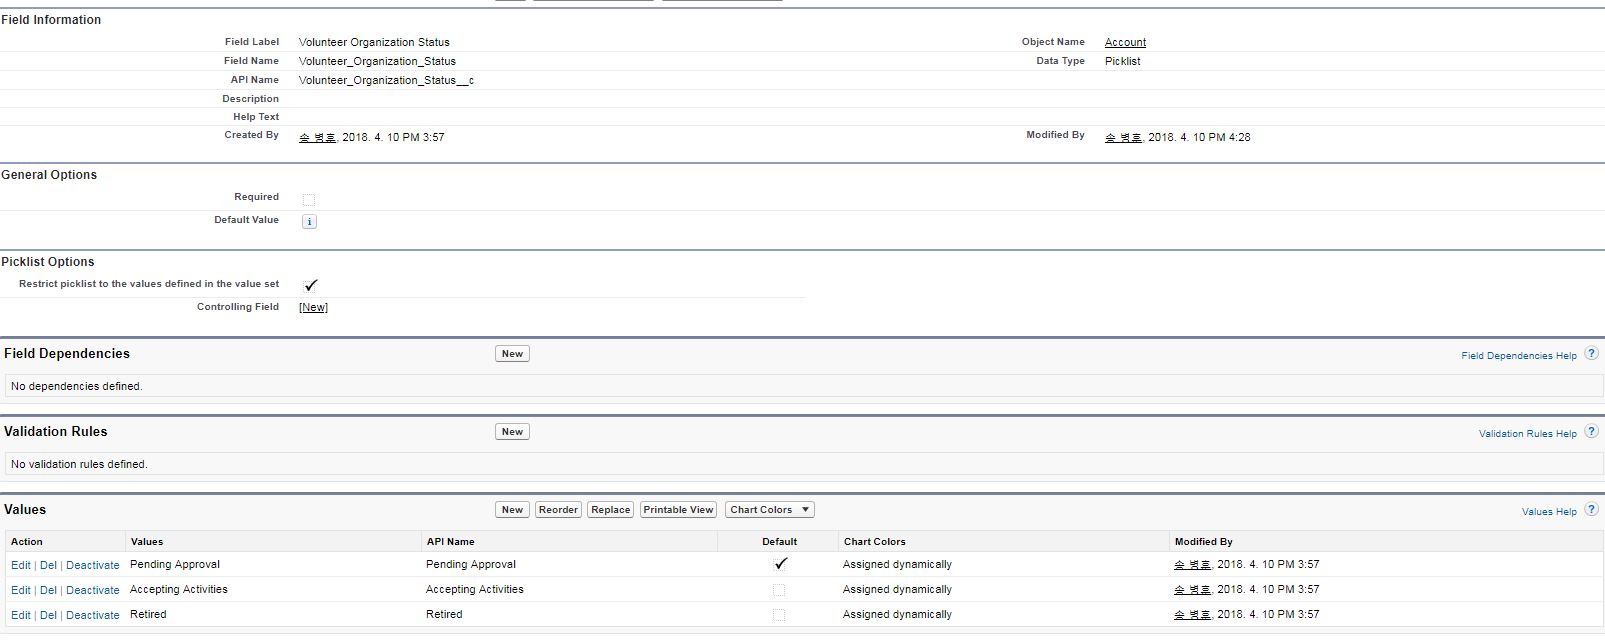Screen dimensions: 1605x643
Task: Expand the Chart Colors dropdown
Action: point(770,510)
